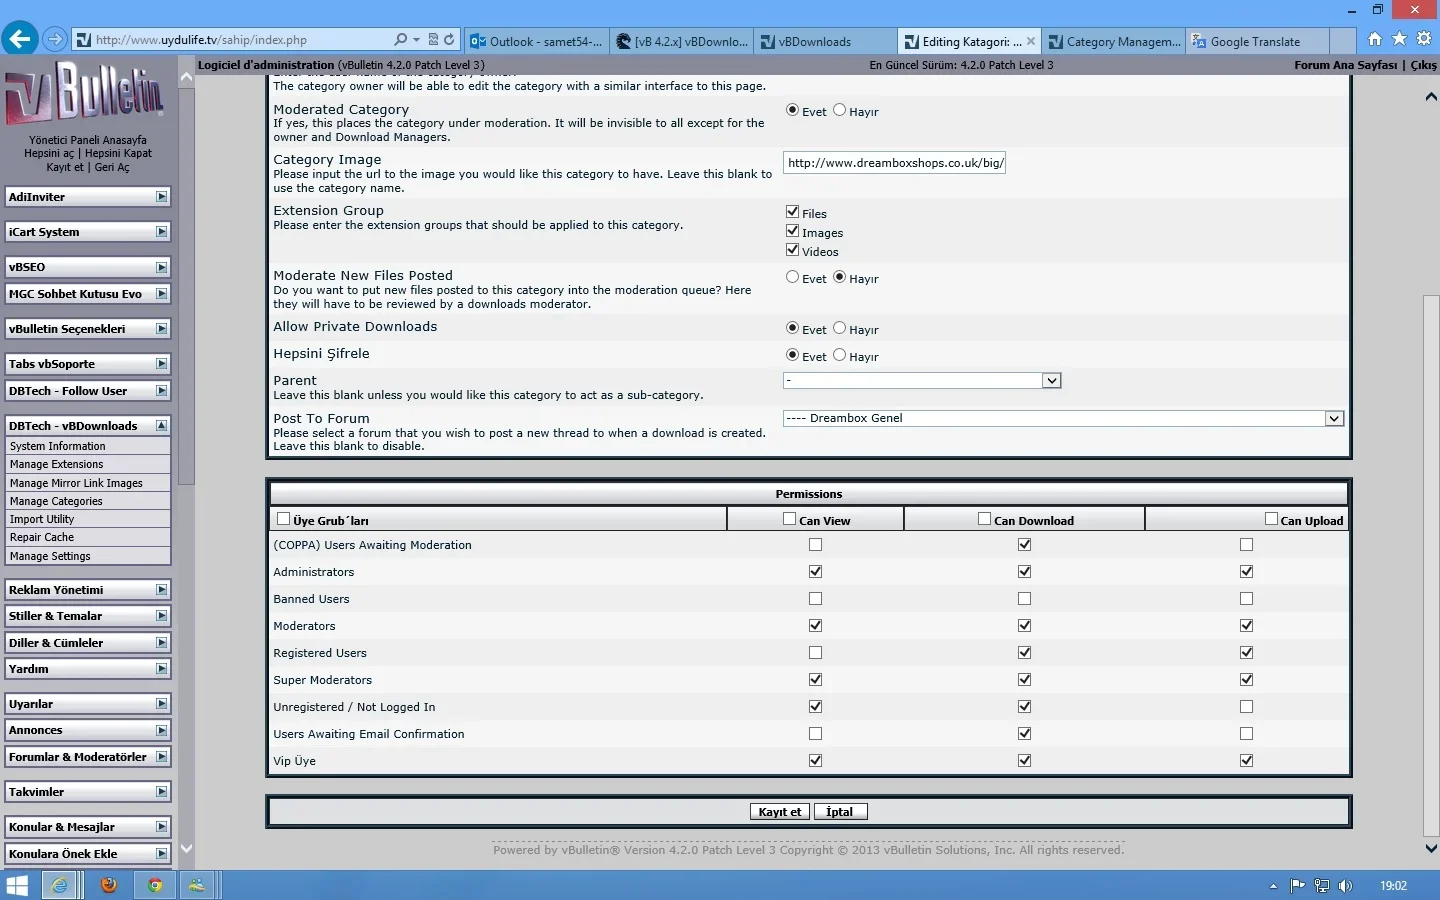1440x900 pixels.
Task: Open the Favorites star icon
Action: click(x=1399, y=39)
